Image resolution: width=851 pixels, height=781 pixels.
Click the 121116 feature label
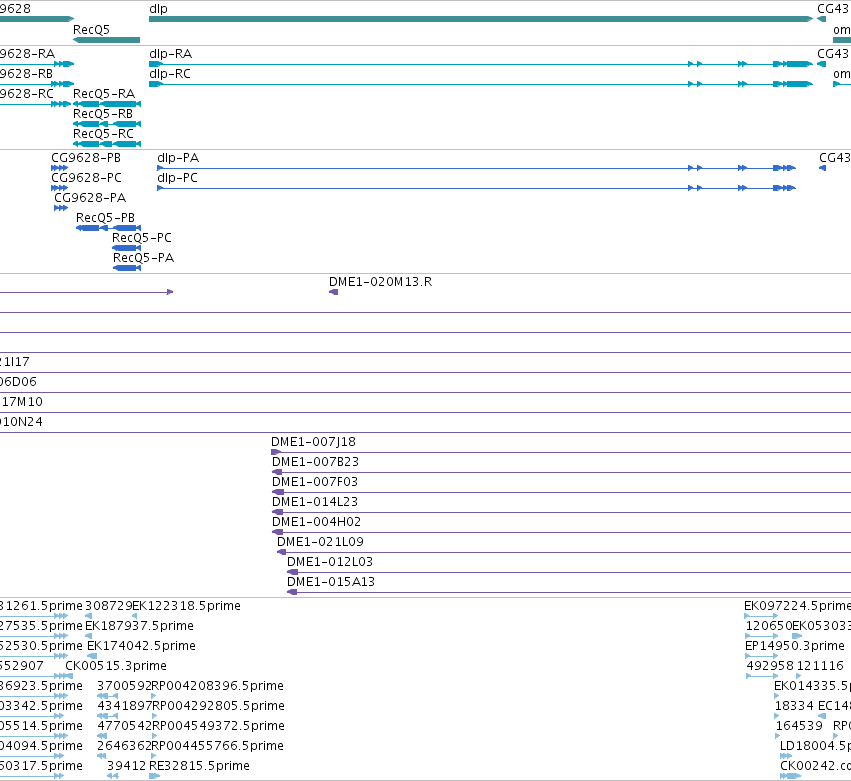[820, 666]
